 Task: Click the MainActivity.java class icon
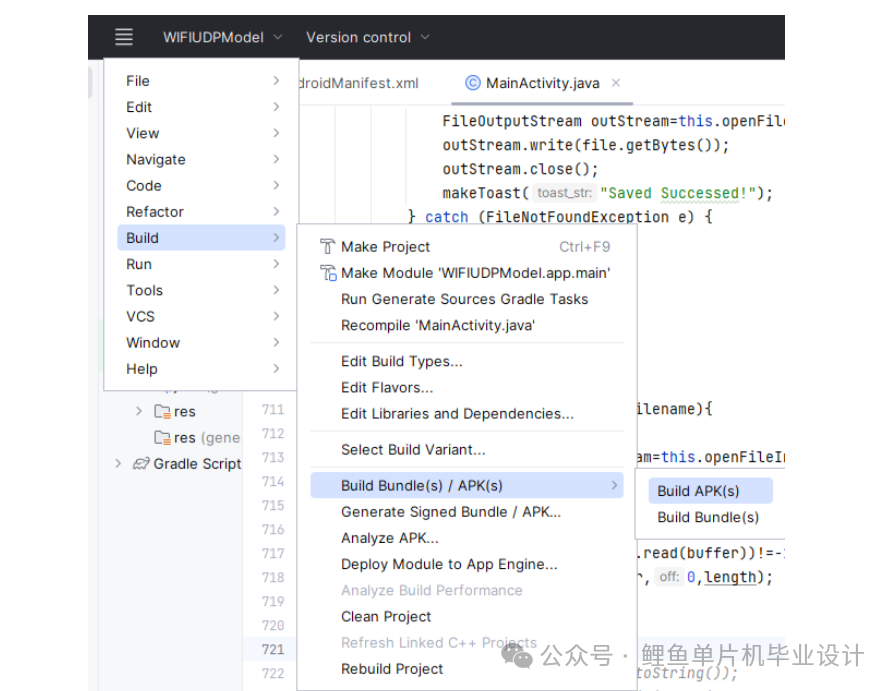[473, 83]
